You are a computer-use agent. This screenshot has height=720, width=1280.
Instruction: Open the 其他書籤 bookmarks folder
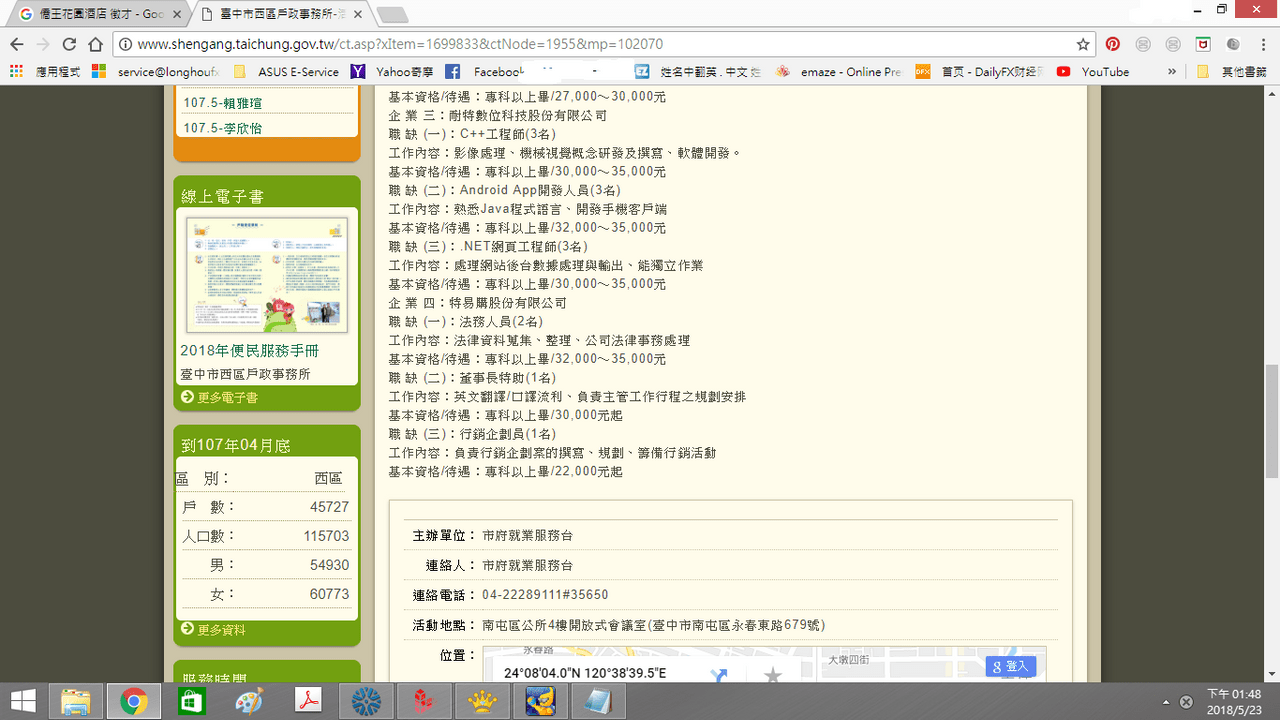1231,72
